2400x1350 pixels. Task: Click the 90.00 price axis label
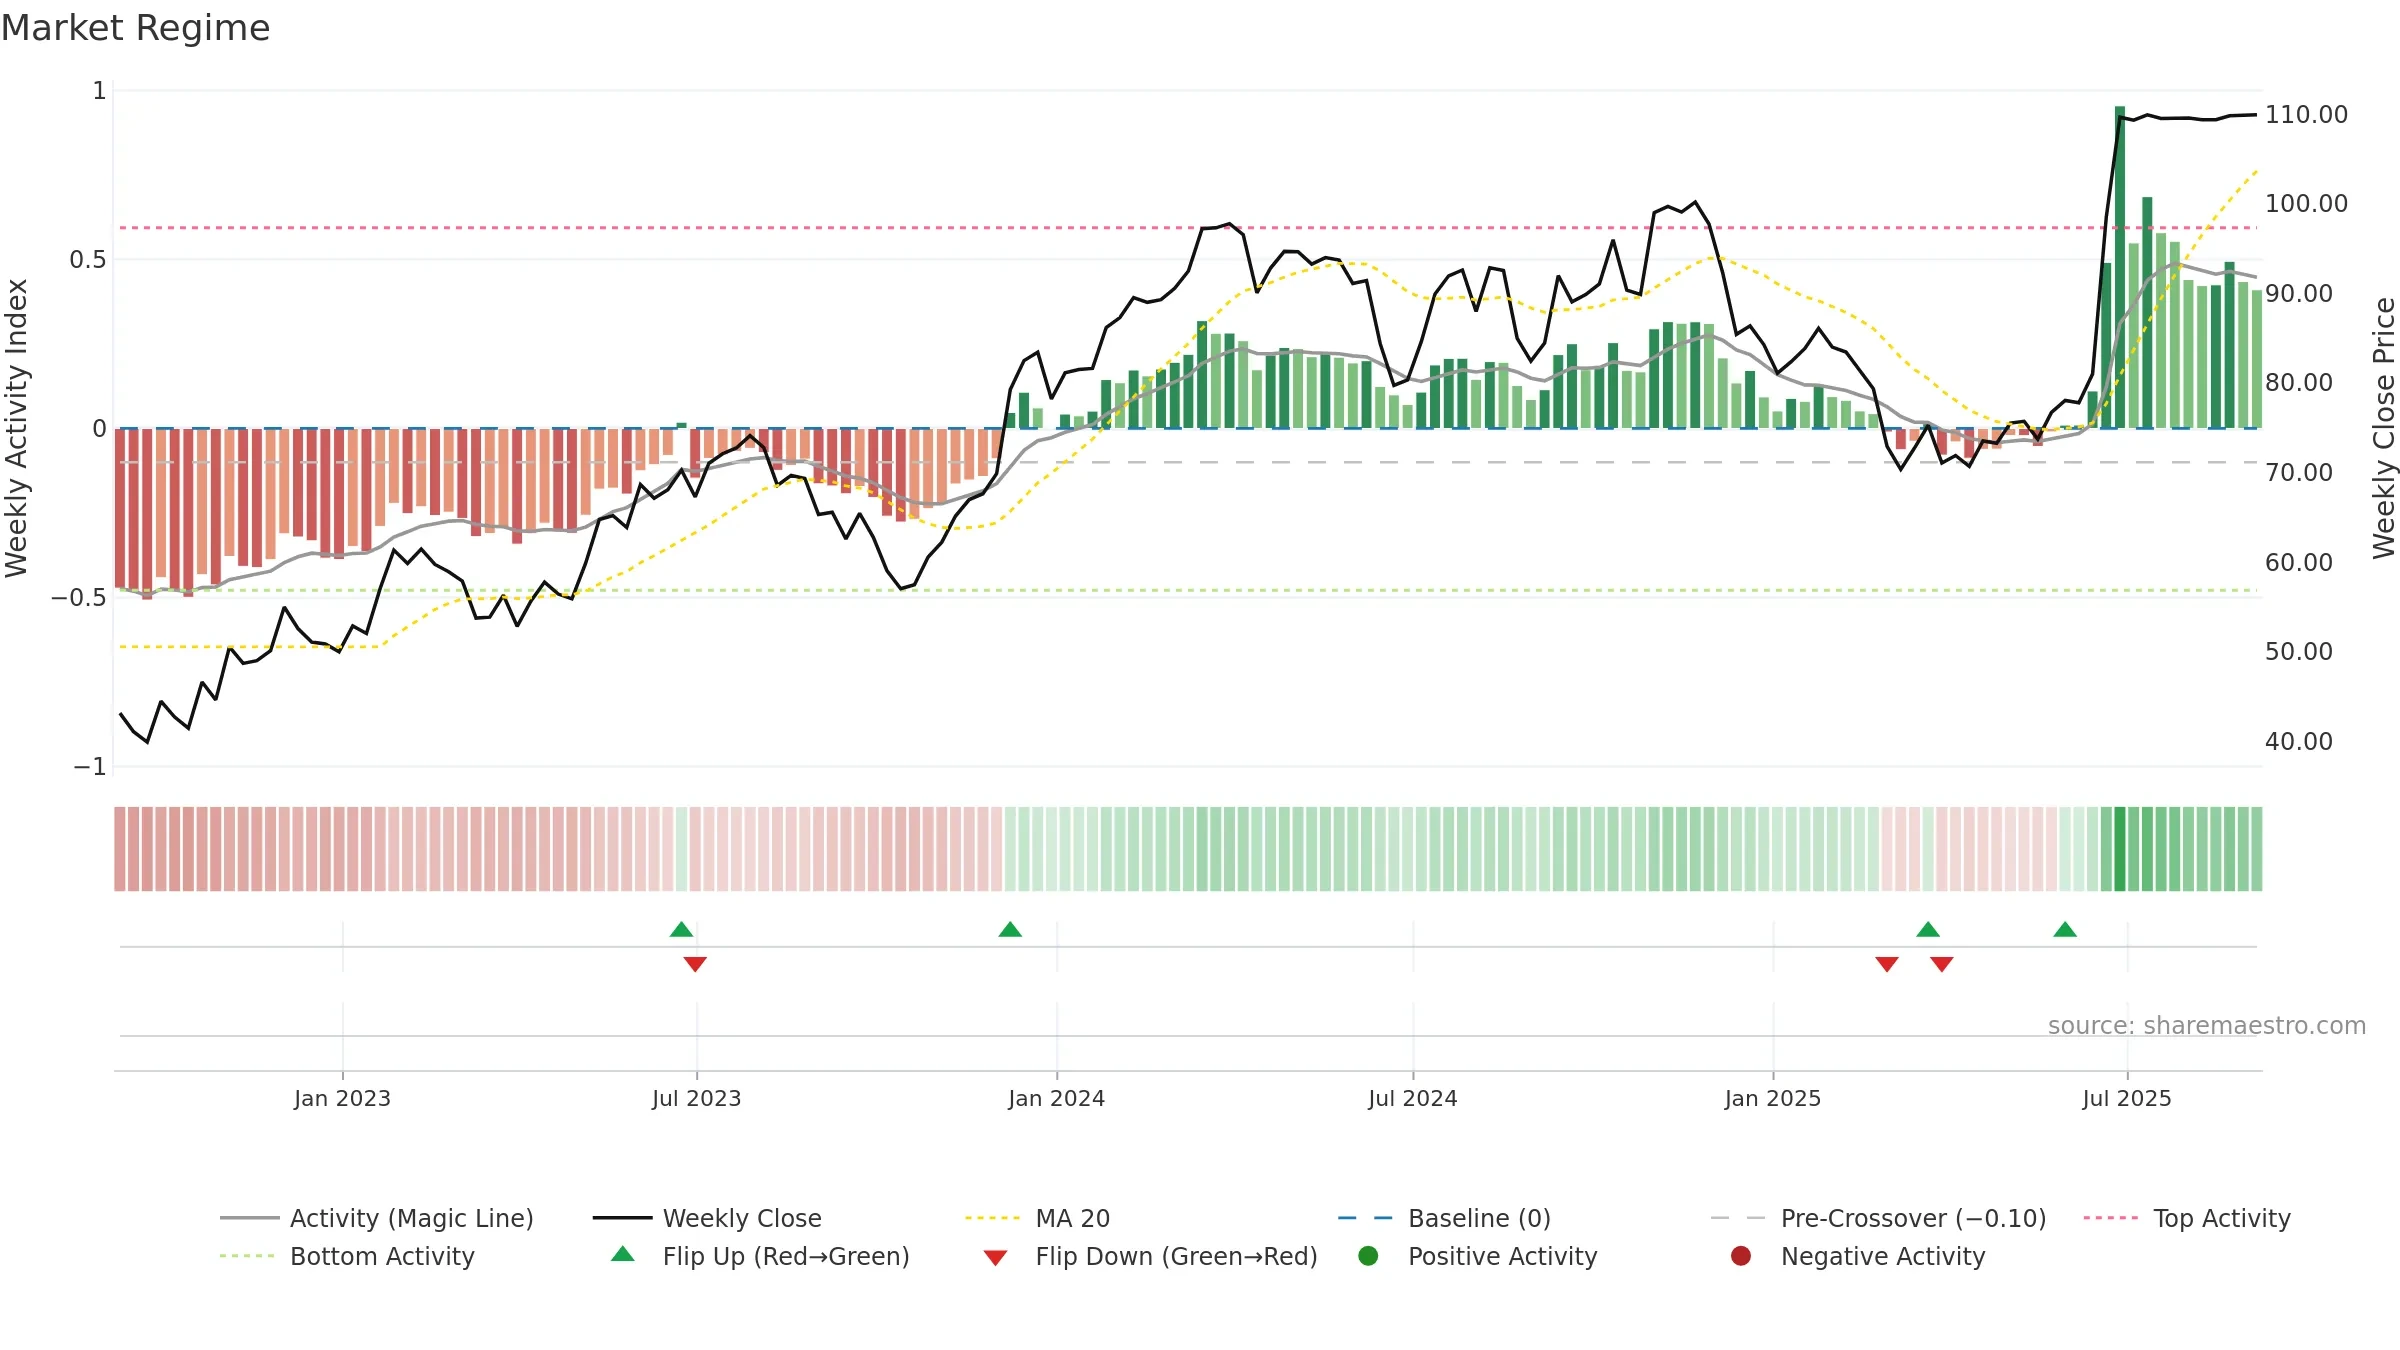2299,293
